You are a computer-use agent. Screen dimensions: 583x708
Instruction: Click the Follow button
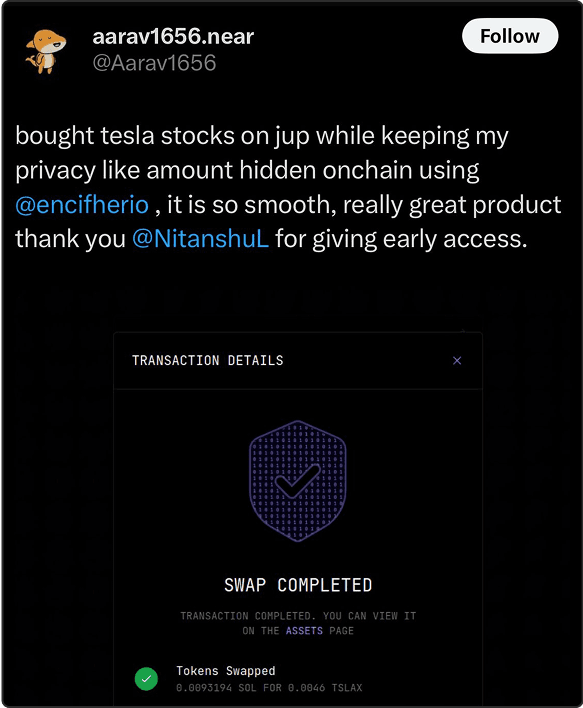click(510, 36)
